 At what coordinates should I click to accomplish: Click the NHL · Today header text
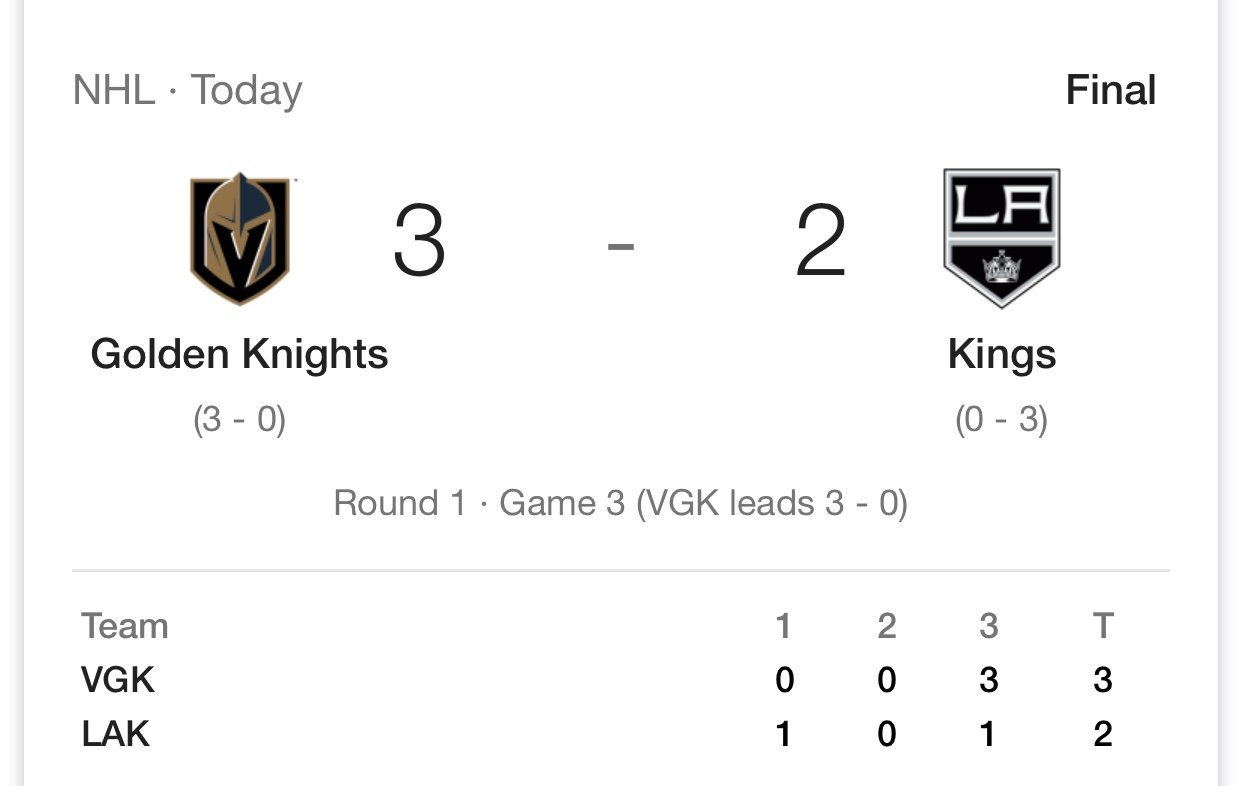[x=187, y=91]
